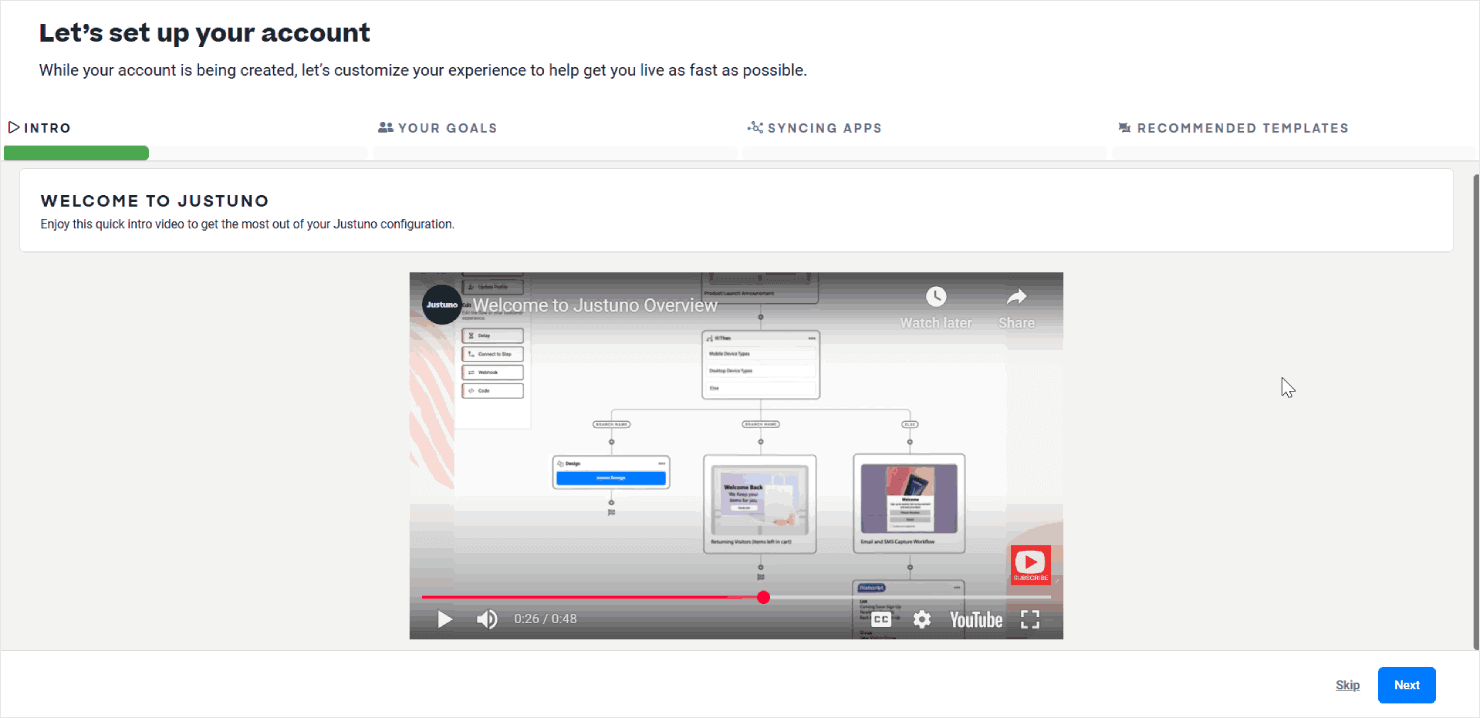Open video settings gear icon
This screenshot has height=718, width=1480.
click(922, 619)
